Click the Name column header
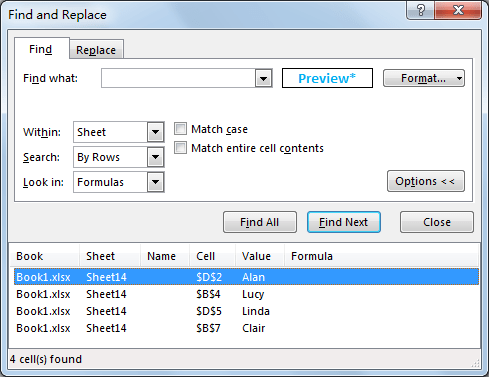 [165, 256]
